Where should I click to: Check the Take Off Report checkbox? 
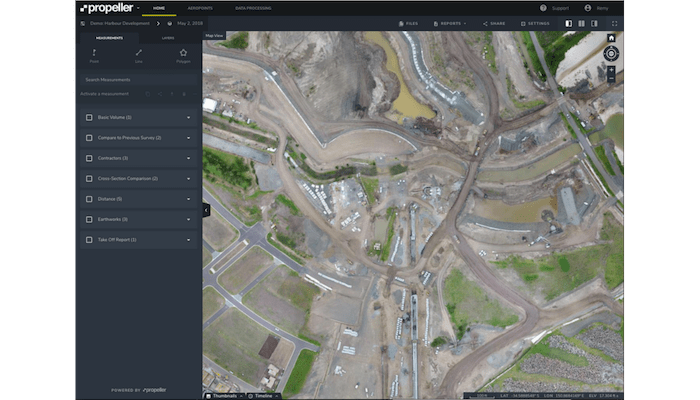coord(89,240)
